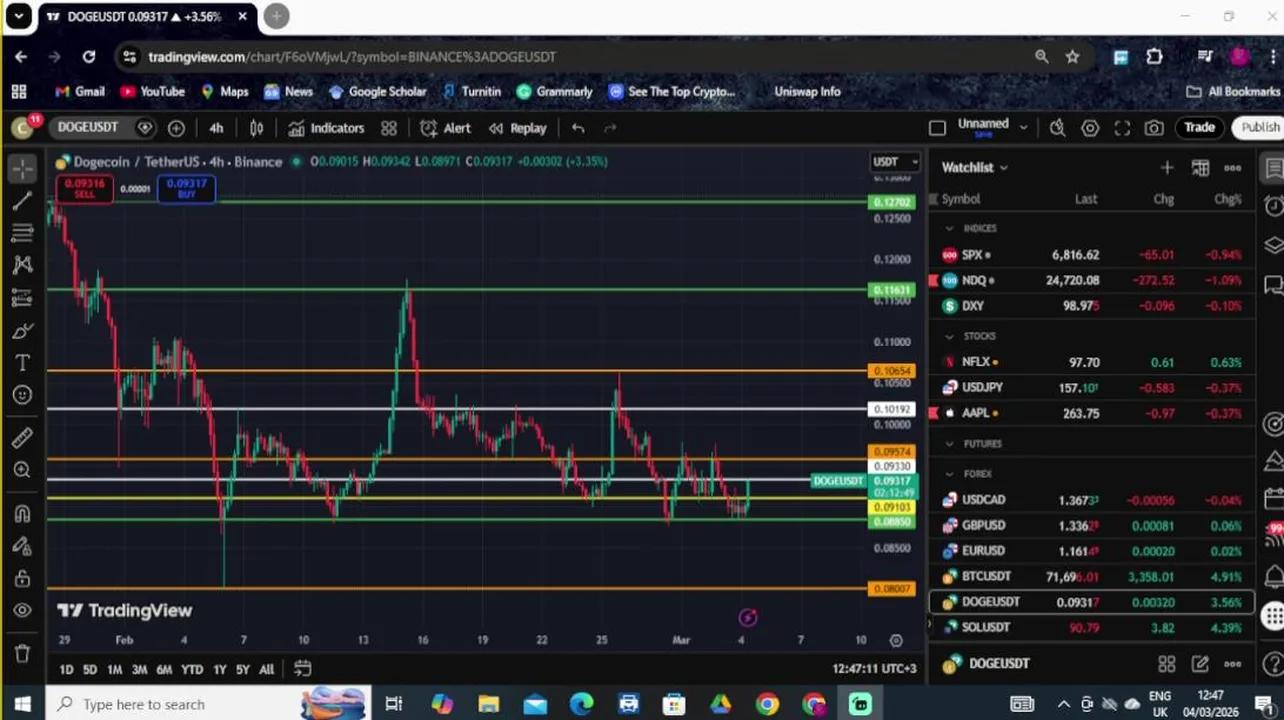The width and height of the screenshot is (1284, 720).
Task: Open the go-to-date calendar
Action: click(x=302, y=669)
